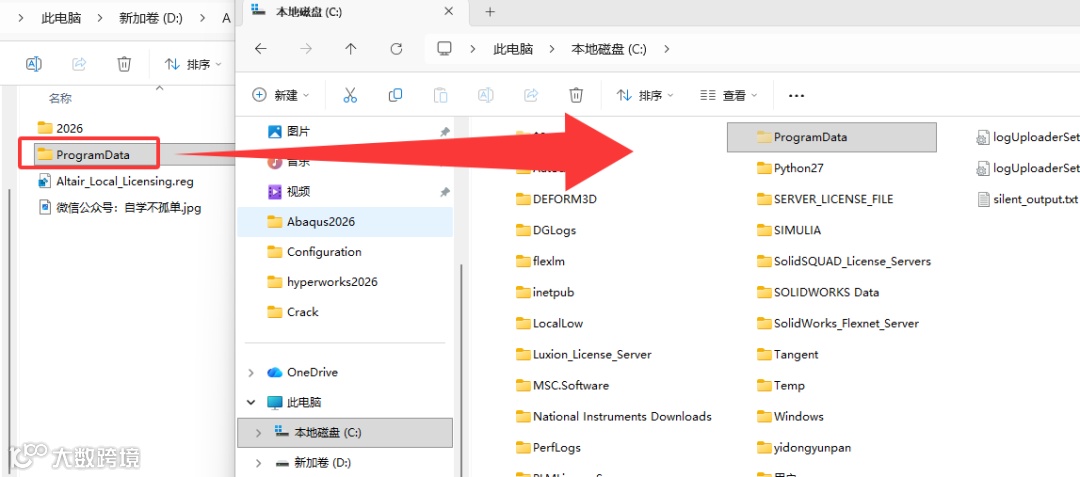Expand the OneDrive tree node
The height and width of the screenshot is (477, 1080).
point(251,372)
